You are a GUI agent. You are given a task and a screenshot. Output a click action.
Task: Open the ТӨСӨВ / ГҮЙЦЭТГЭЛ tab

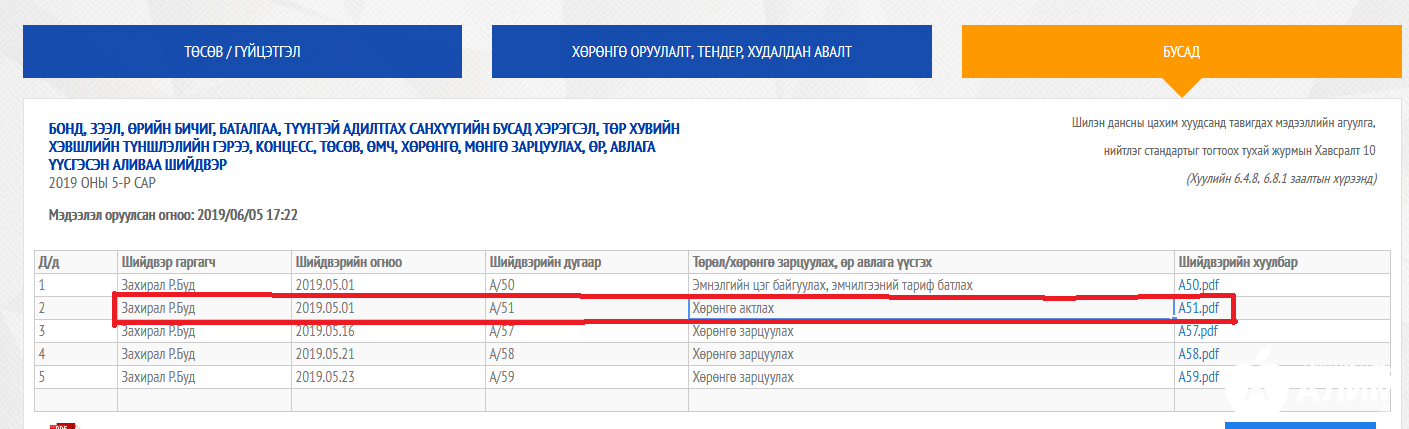point(242,51)
